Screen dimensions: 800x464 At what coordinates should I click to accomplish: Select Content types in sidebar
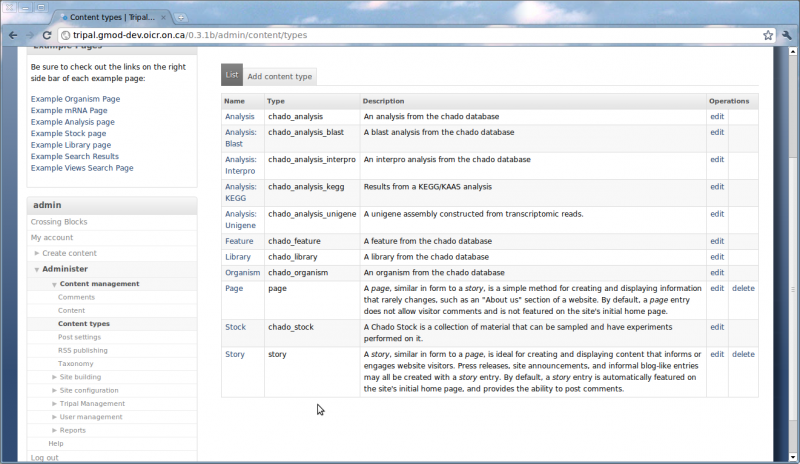(84, 324)
